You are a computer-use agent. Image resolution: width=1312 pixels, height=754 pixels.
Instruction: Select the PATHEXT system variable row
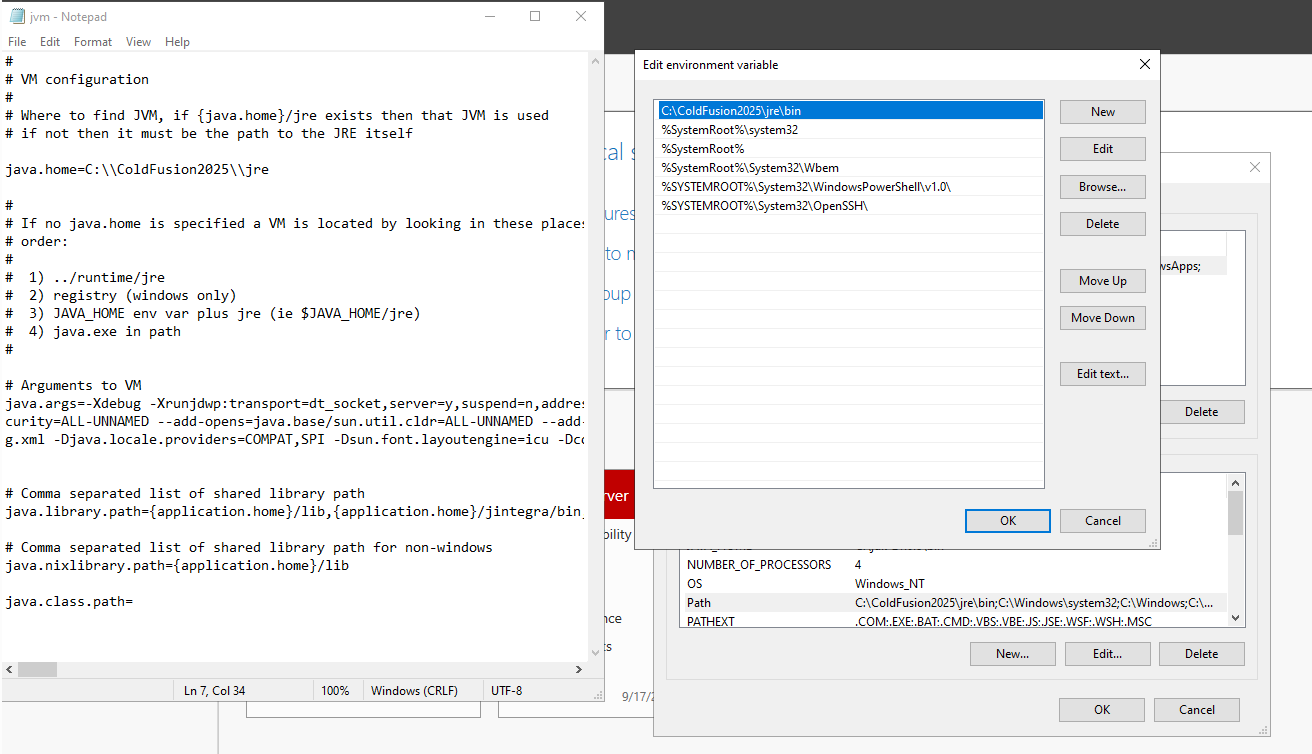953,622
